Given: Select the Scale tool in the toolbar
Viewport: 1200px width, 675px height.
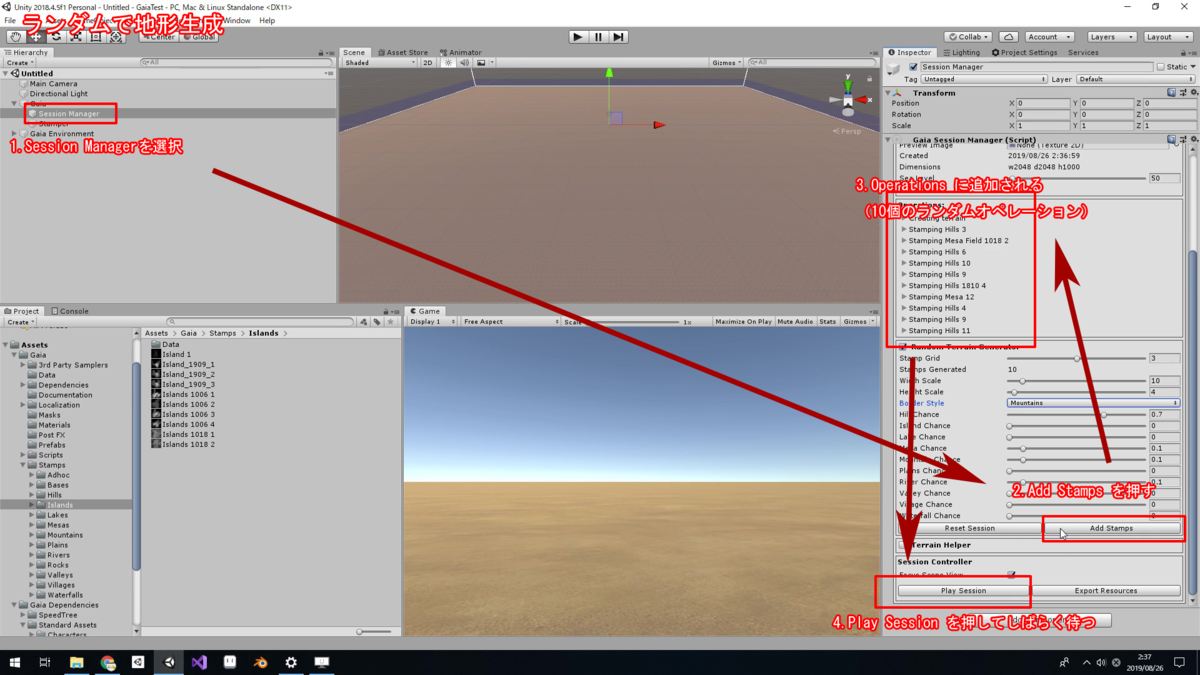Looking at the screenshot, I should click(76, 37).
